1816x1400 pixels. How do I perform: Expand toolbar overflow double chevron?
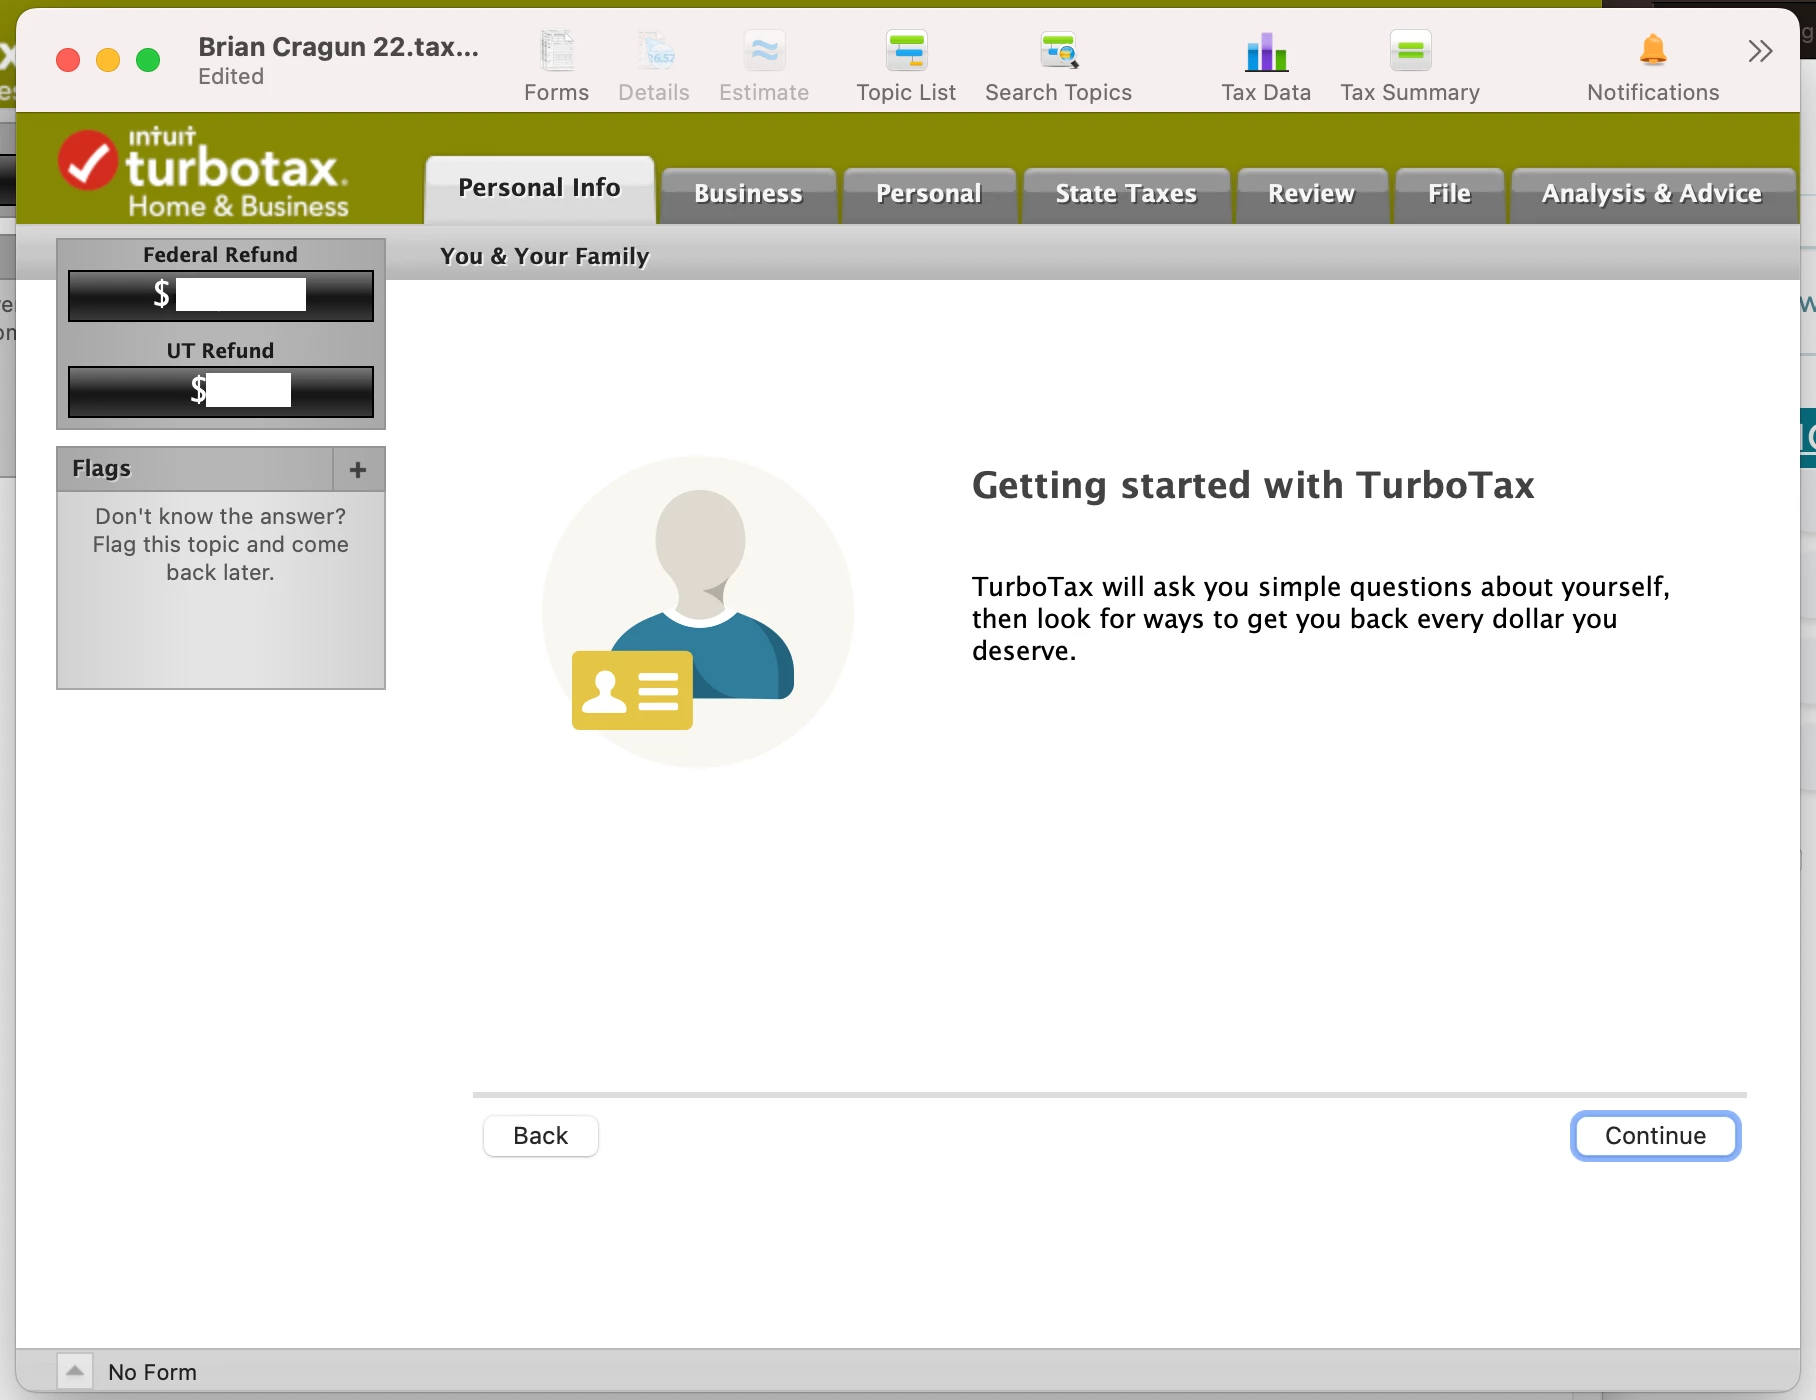1760,51
